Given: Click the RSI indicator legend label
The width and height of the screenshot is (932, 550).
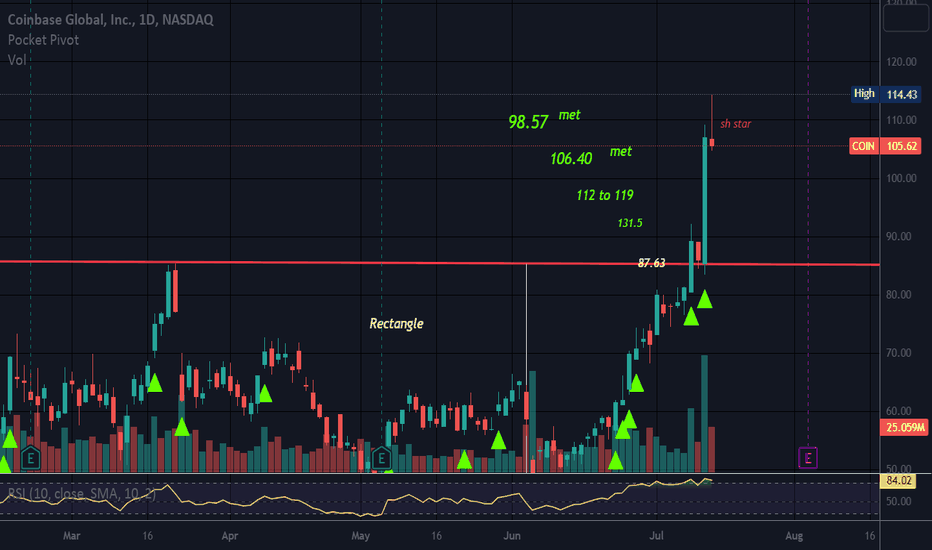Looking at the screenshot, I should click(x=81, y=494).
